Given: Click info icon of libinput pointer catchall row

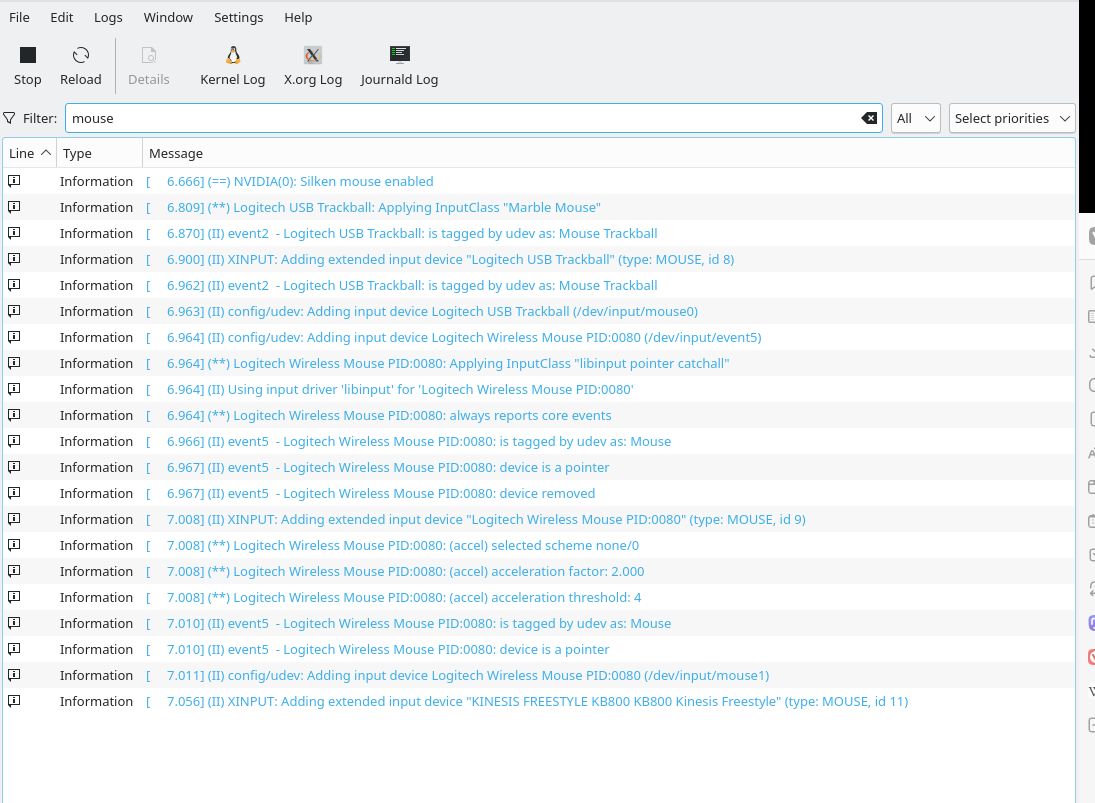Looking at the screenshot, I should pyautogui.click(x=14, y=363).
